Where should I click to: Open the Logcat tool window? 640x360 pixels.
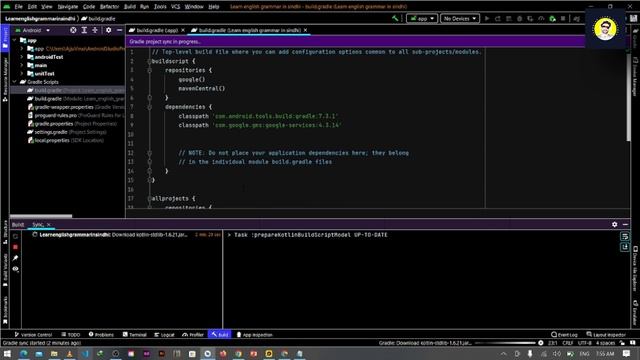click(x=164, y=335)
